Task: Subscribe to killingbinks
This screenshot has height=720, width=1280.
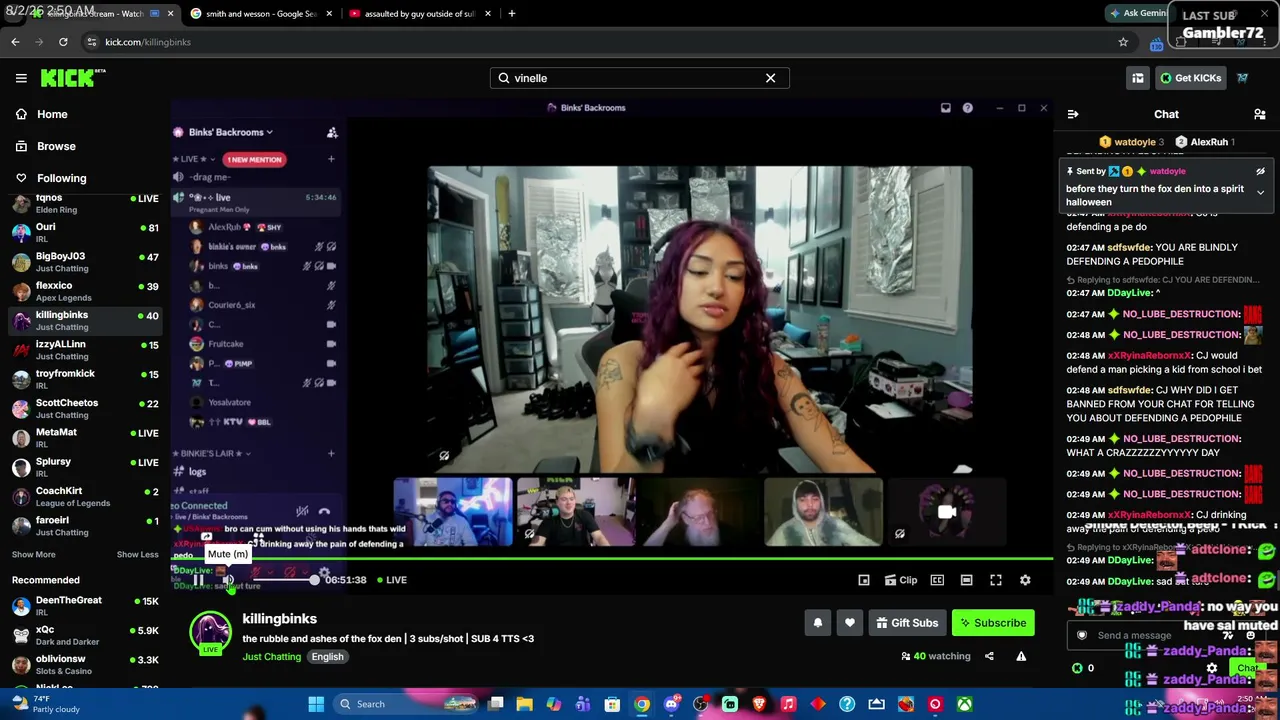Action: coord(993,623)
